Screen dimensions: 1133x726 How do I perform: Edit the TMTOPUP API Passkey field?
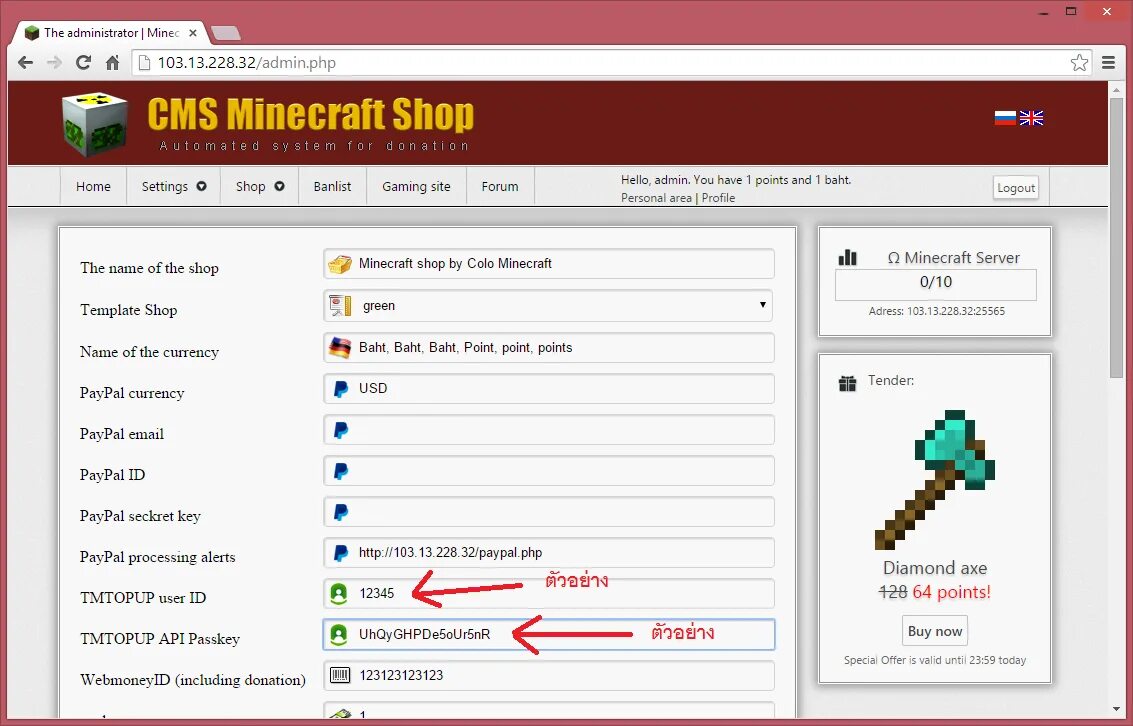[548, 634]
